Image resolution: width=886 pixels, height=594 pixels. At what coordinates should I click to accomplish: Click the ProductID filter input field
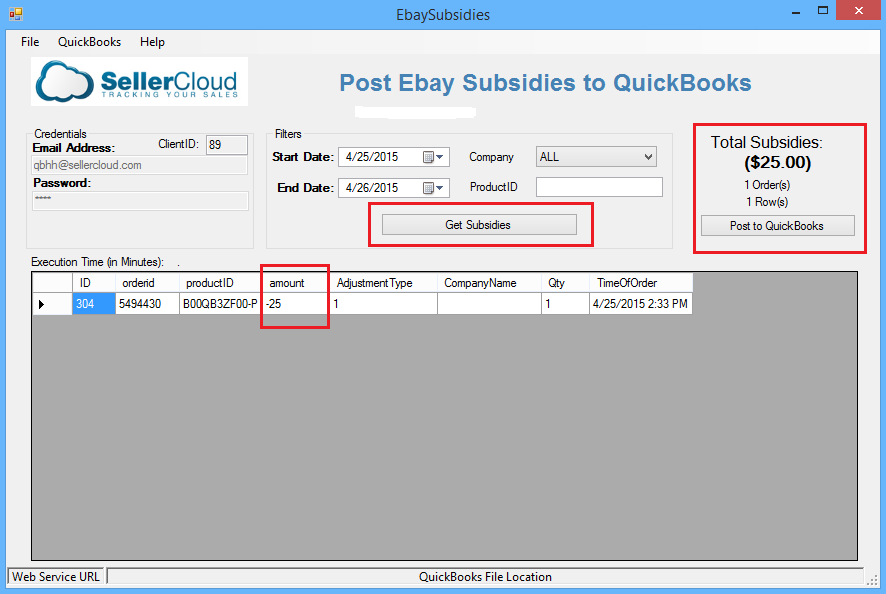[x=599, y=187]
